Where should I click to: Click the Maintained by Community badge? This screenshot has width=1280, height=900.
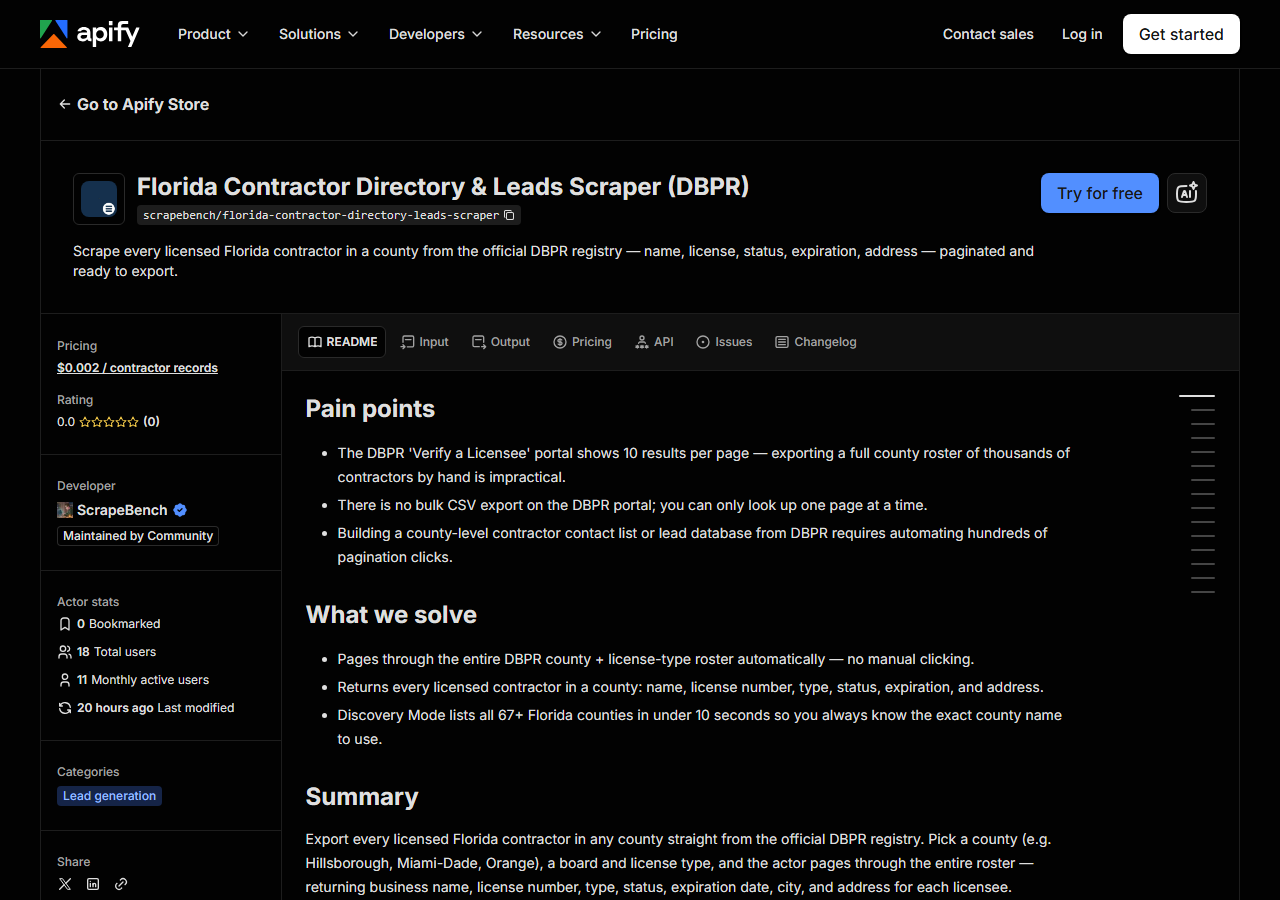point(138,536)
